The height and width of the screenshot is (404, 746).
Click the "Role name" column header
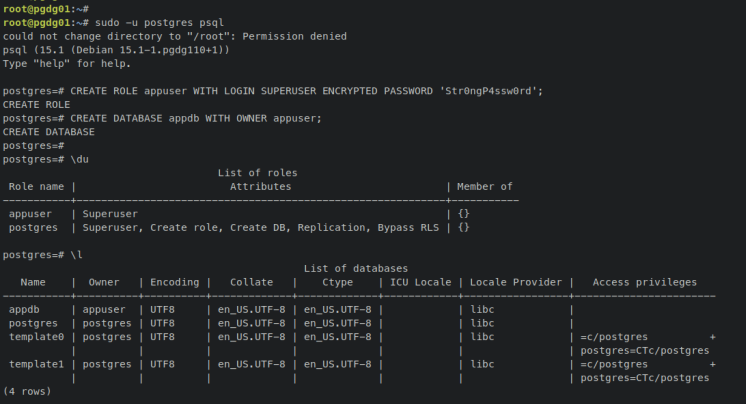tap(36, 186)
